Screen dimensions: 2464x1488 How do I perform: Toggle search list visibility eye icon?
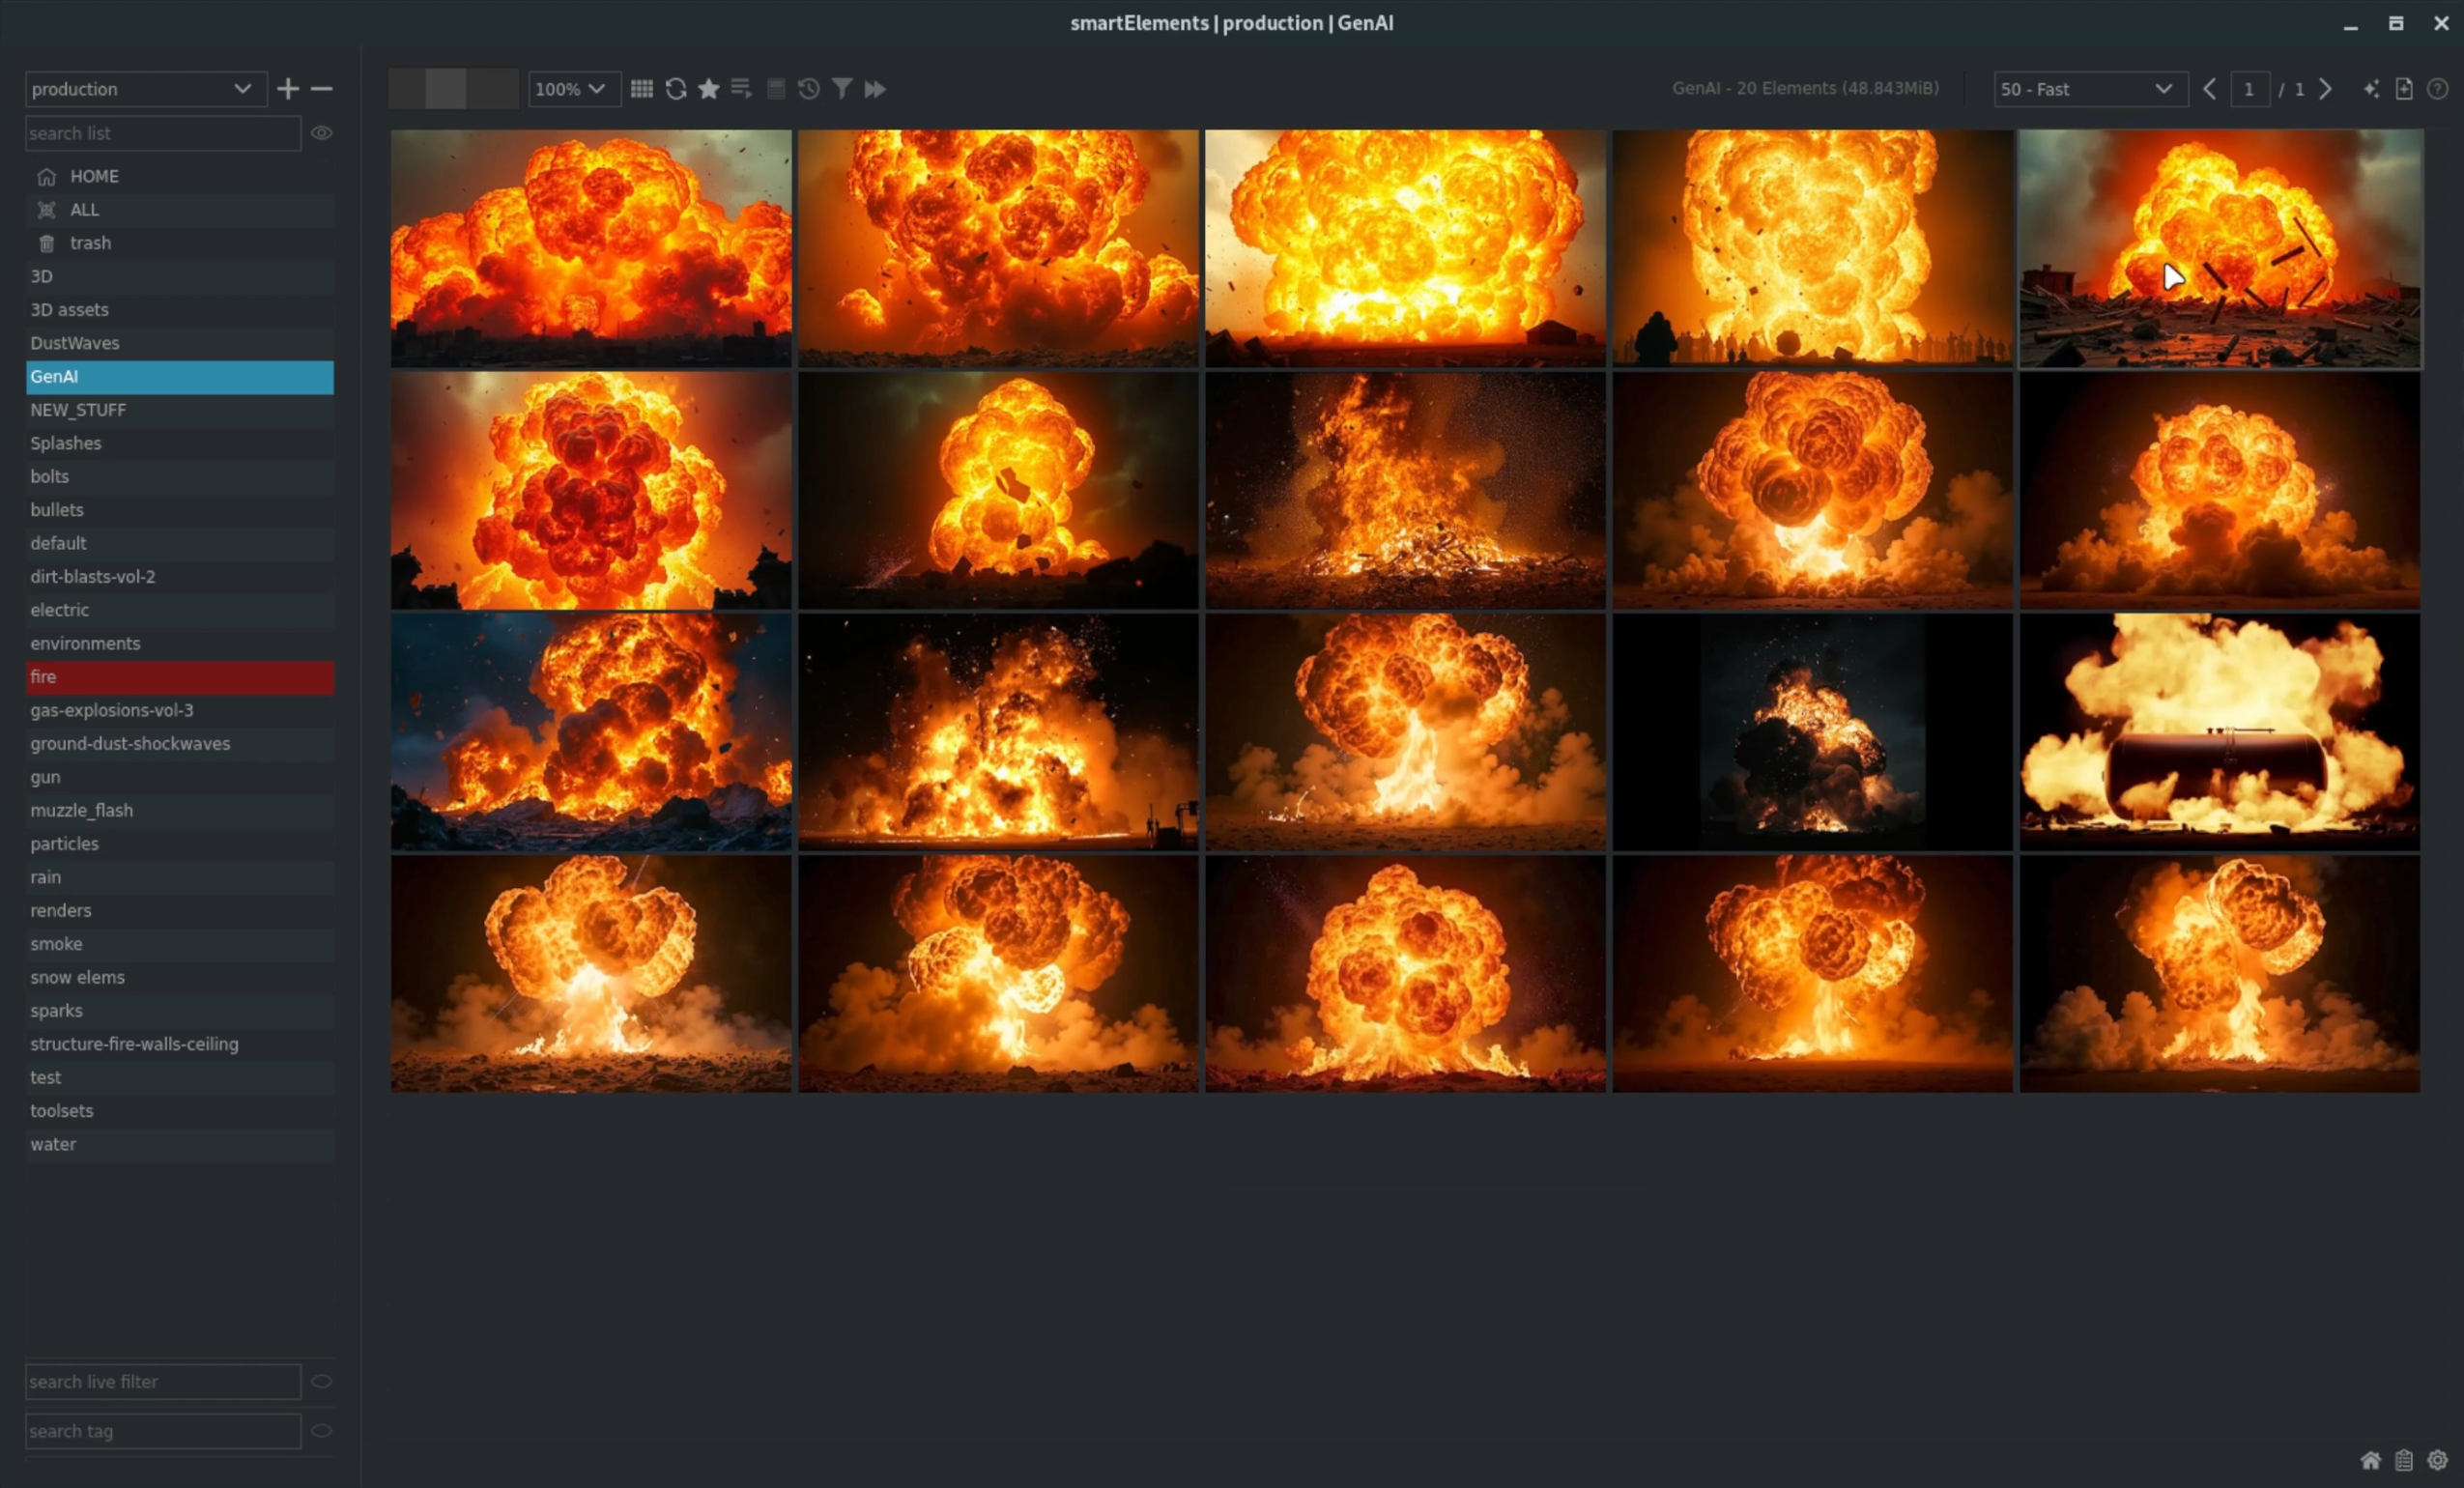coord(322,132)
